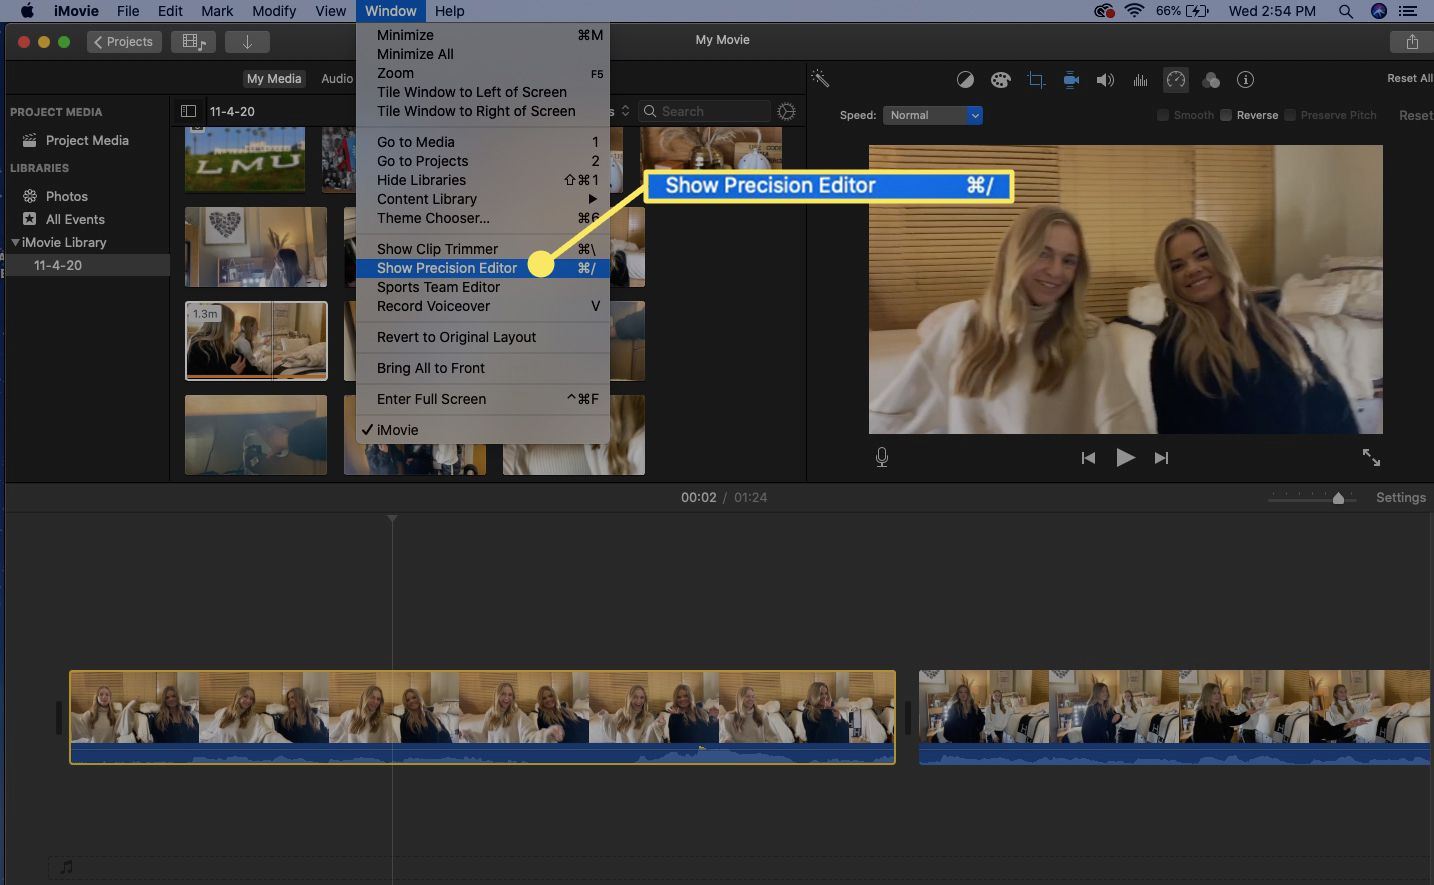Screen dimensions: 1434x885
Task: Select the 1.3m clip thumbnail
Action: 256,341
